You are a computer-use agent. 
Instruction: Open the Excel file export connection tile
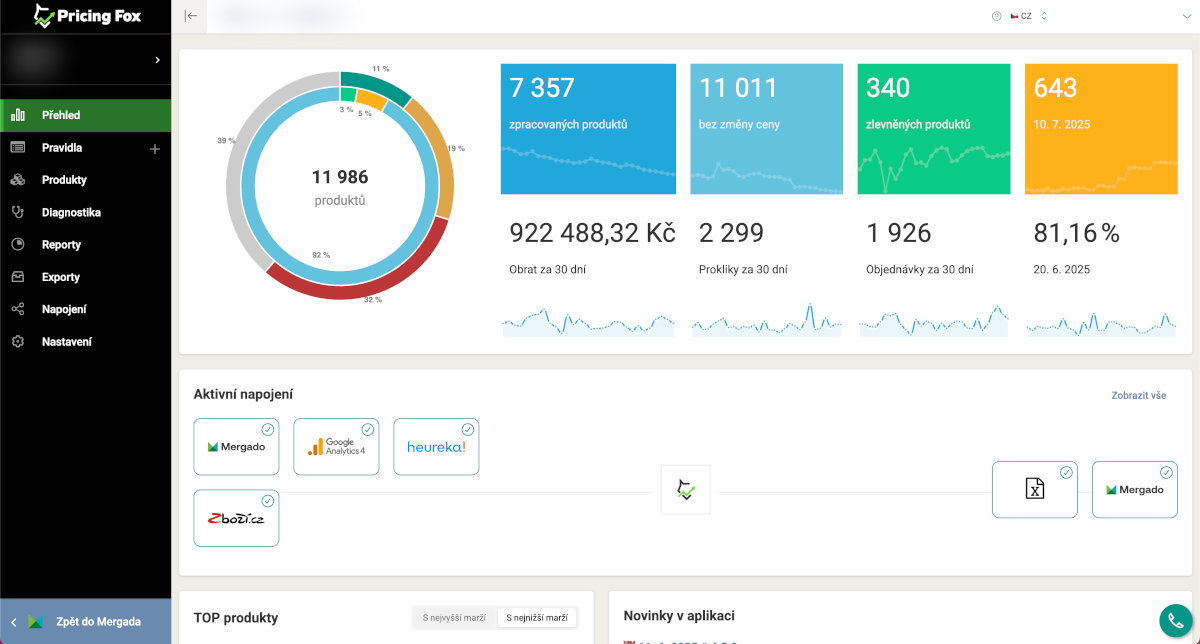click(1034, 489)
